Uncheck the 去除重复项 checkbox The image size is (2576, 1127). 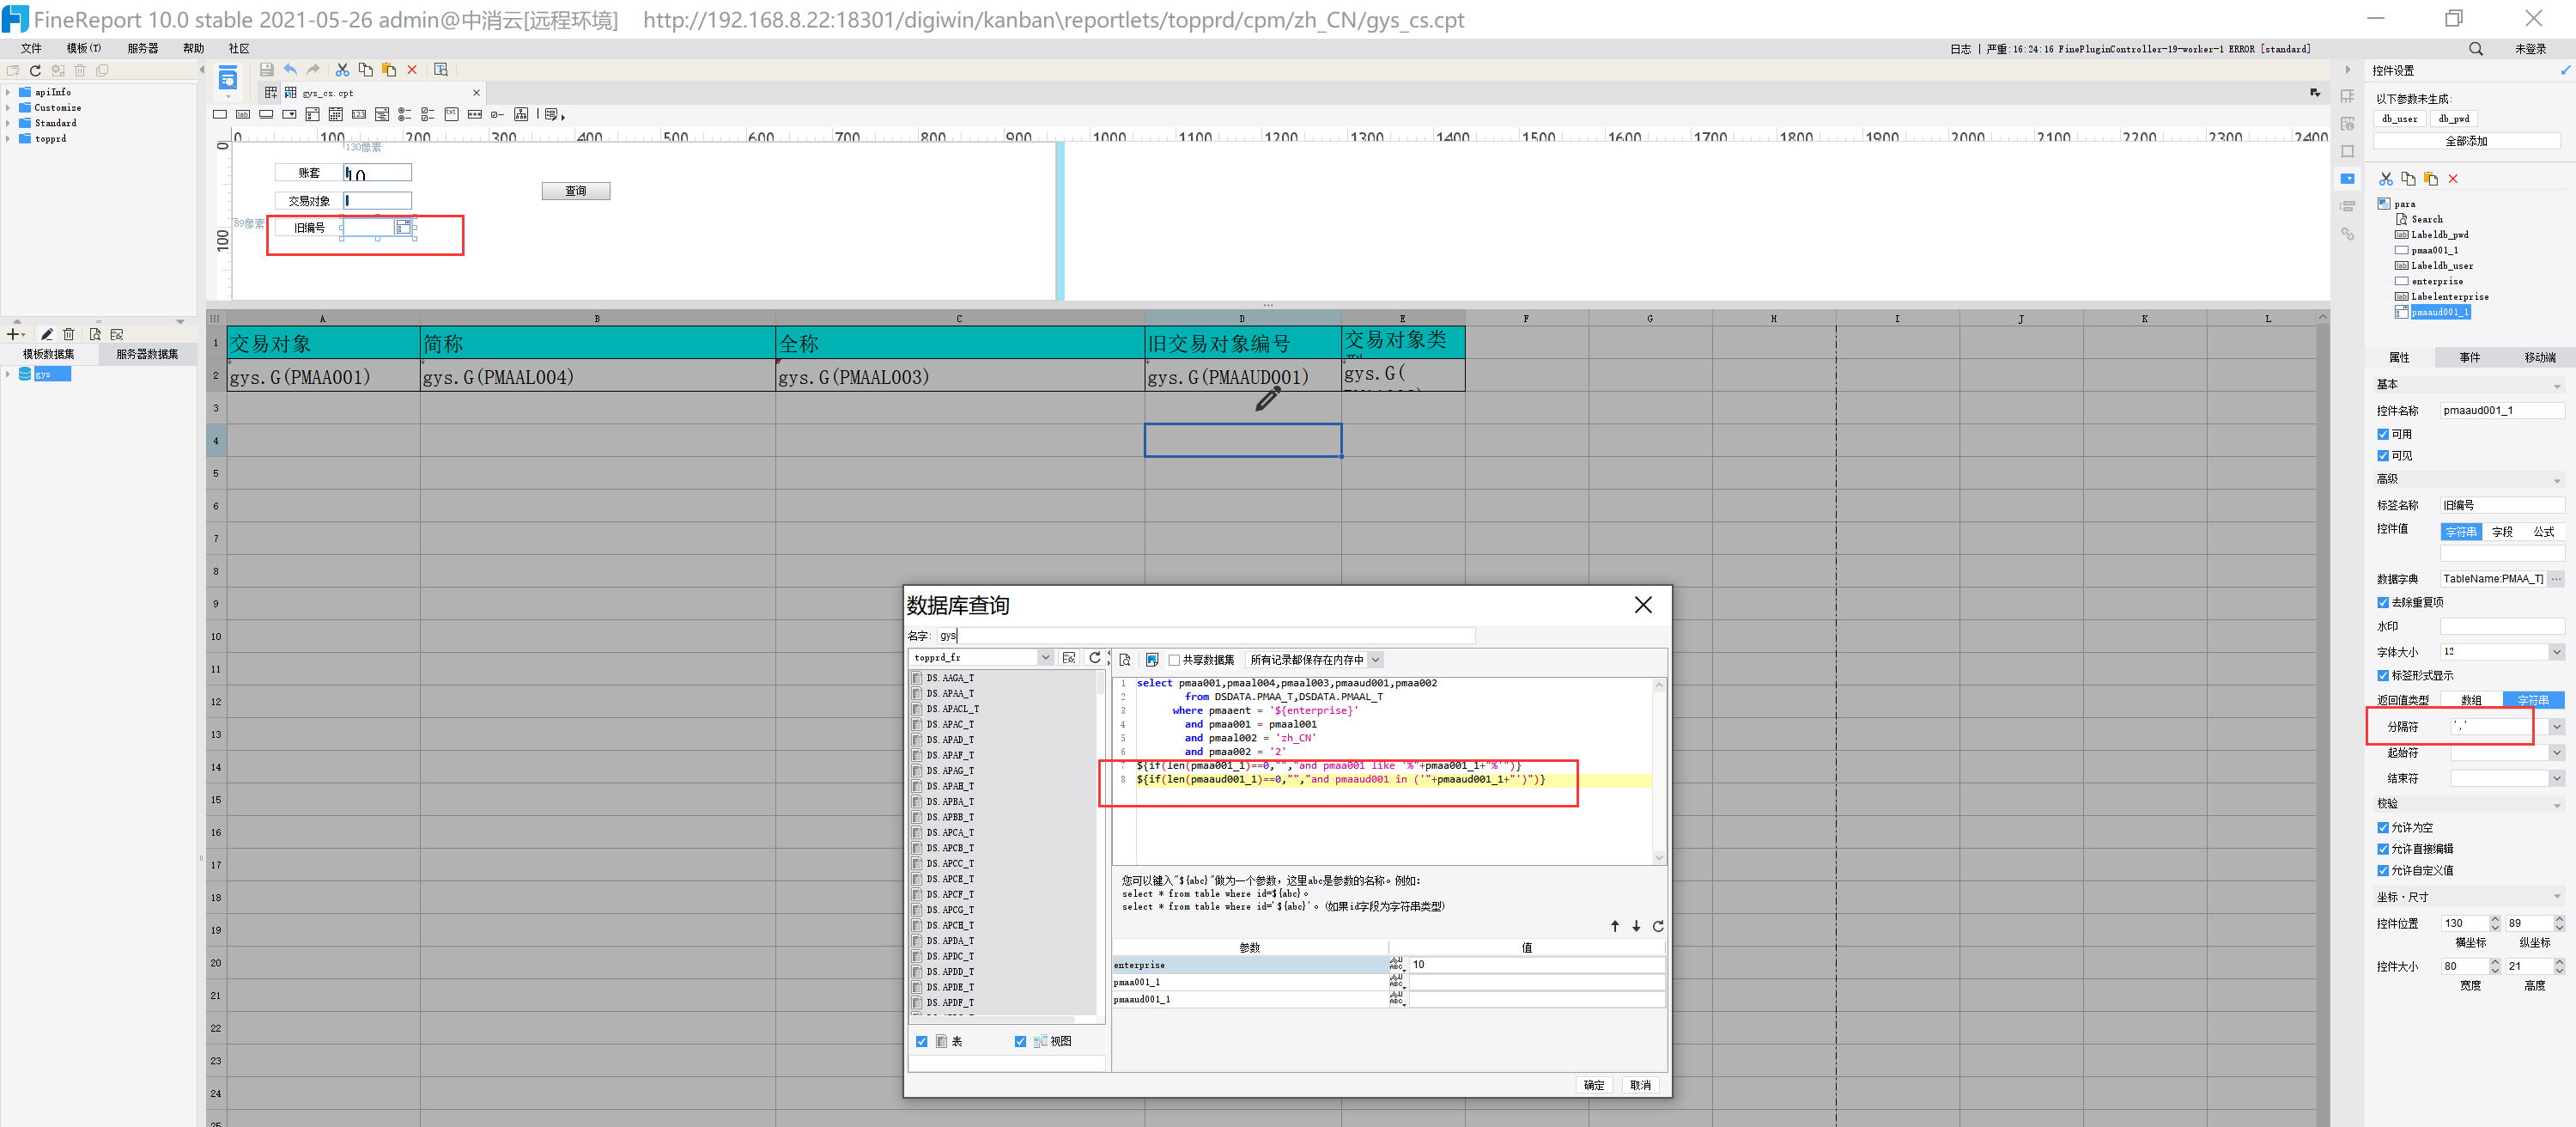pos(2383,603)
